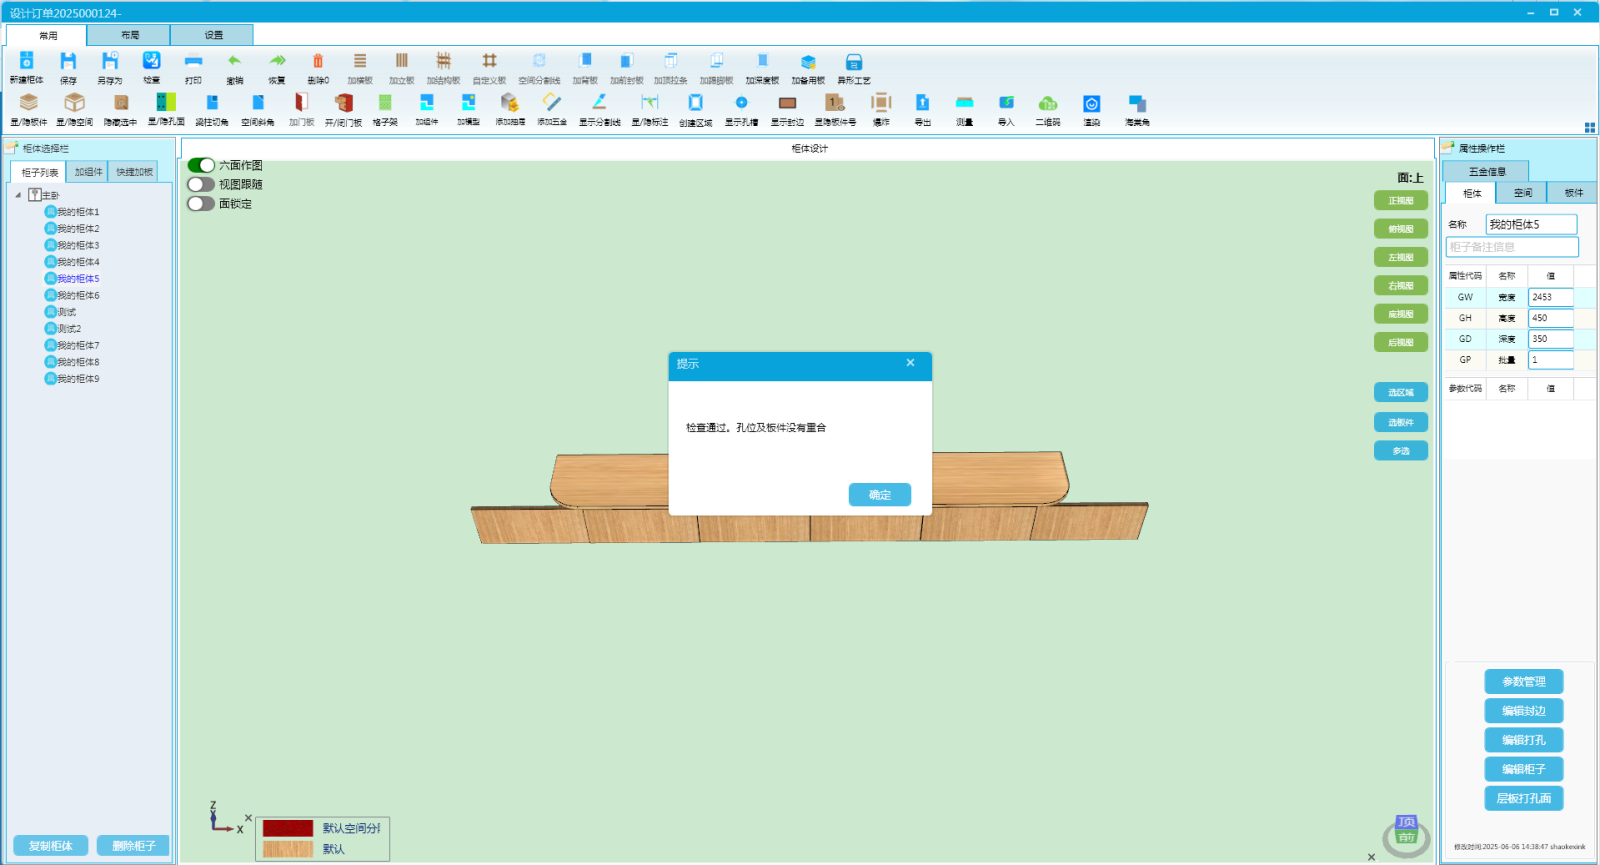Click the 左视图 left view button
Screen dimensions: 1600x865
(x=1401, y=257)
